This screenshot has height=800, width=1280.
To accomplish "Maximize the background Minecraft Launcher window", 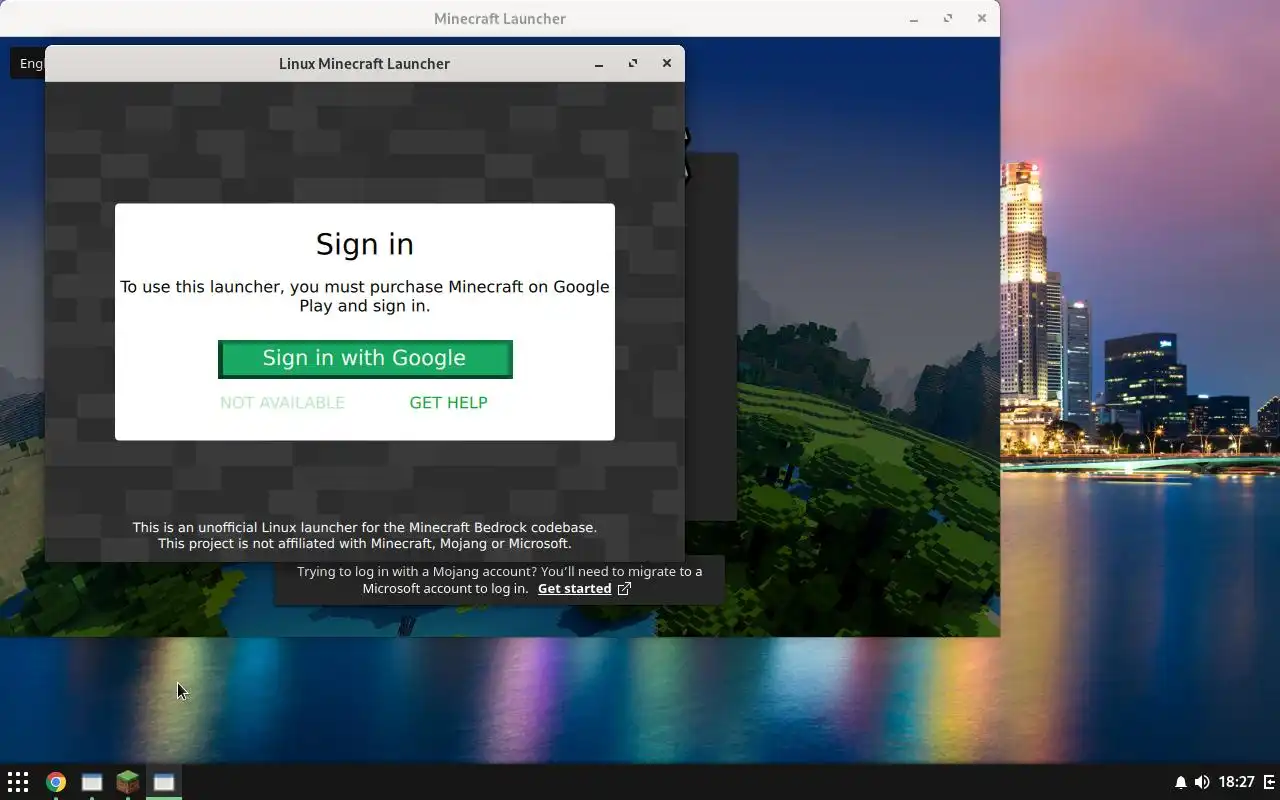I will click(x=948, y=18).
